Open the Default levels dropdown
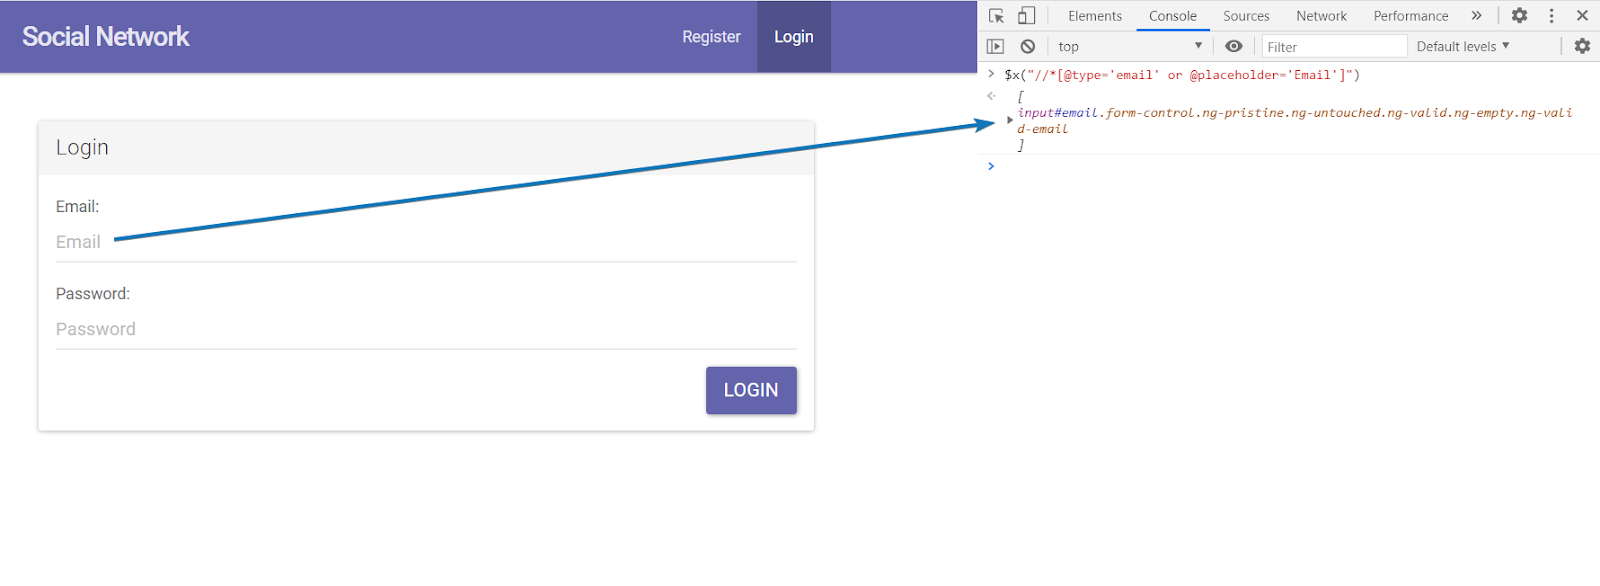 (x=1462, y=46)
